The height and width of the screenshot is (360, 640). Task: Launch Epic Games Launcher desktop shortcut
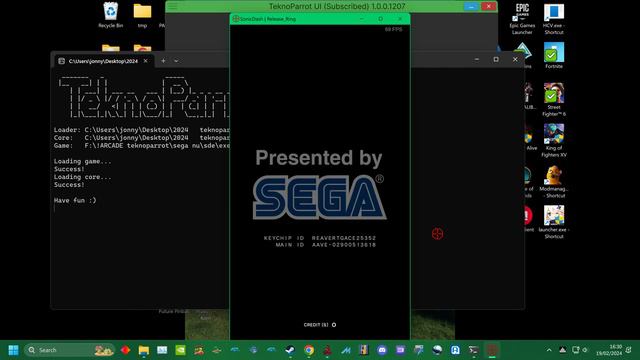tap(522, 19)
